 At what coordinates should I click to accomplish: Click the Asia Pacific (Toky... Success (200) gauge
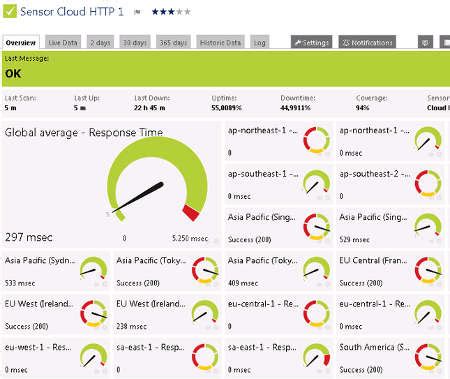205,270
